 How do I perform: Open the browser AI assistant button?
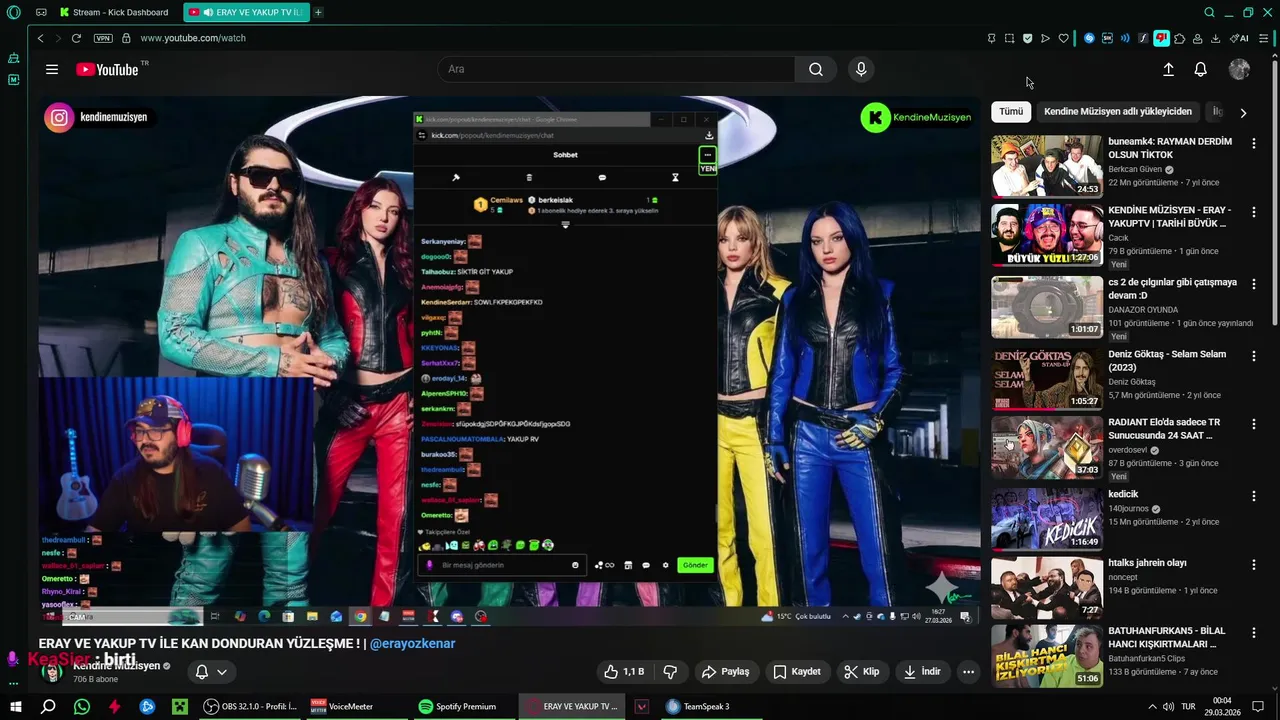click(x=1239, y=38)
